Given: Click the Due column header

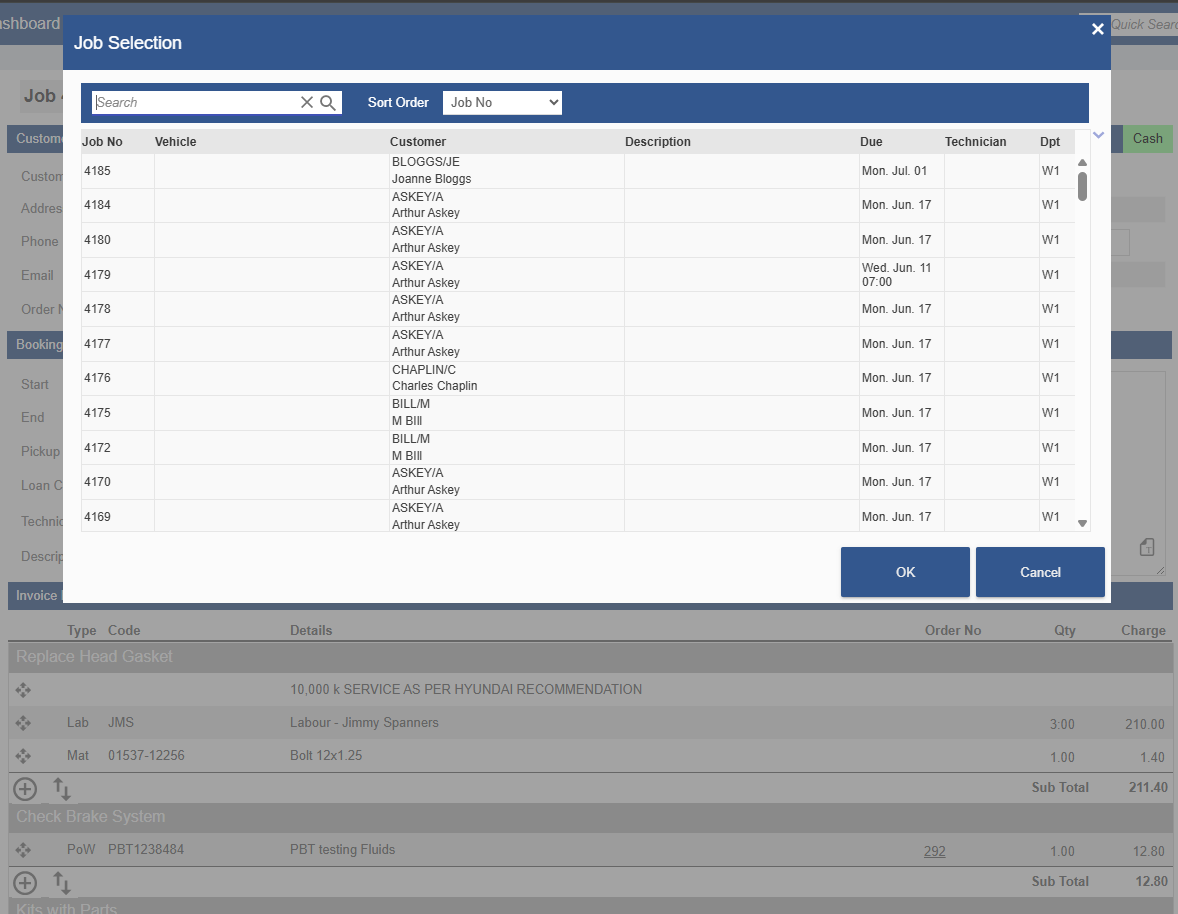Looking at the screenshot, I should click(x=871, y=142).
